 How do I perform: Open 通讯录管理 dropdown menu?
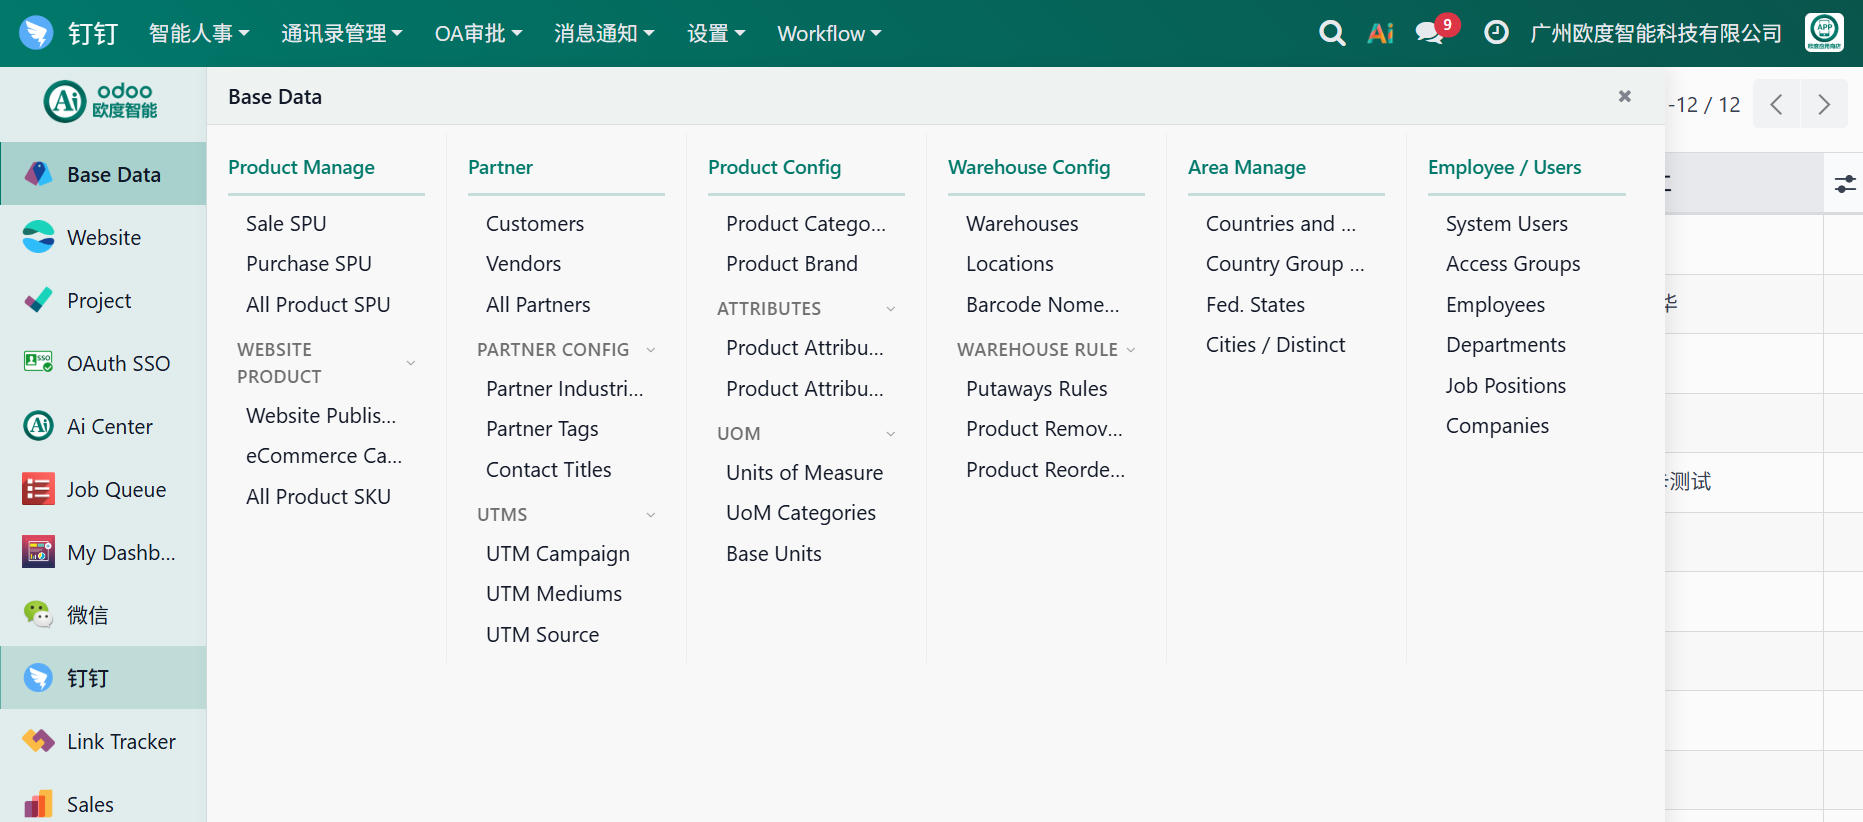(x=342, y=33)
